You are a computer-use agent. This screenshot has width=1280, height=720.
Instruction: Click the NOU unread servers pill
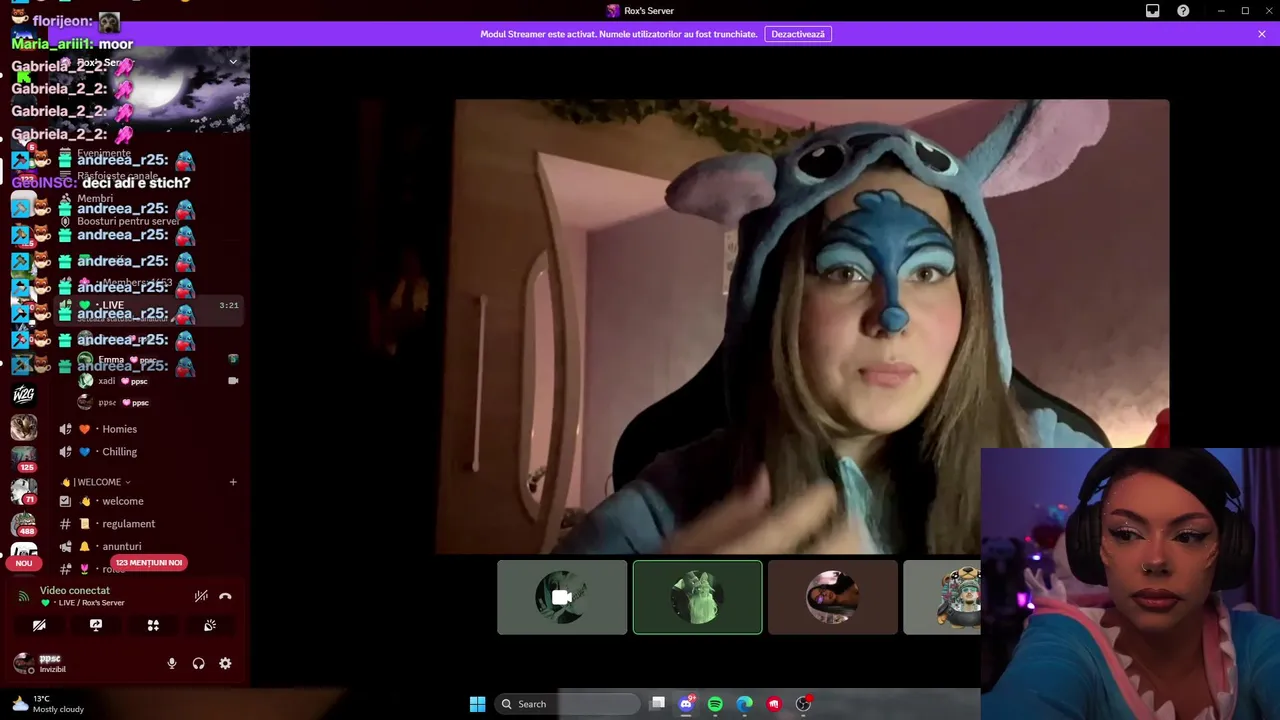point(24,563)
